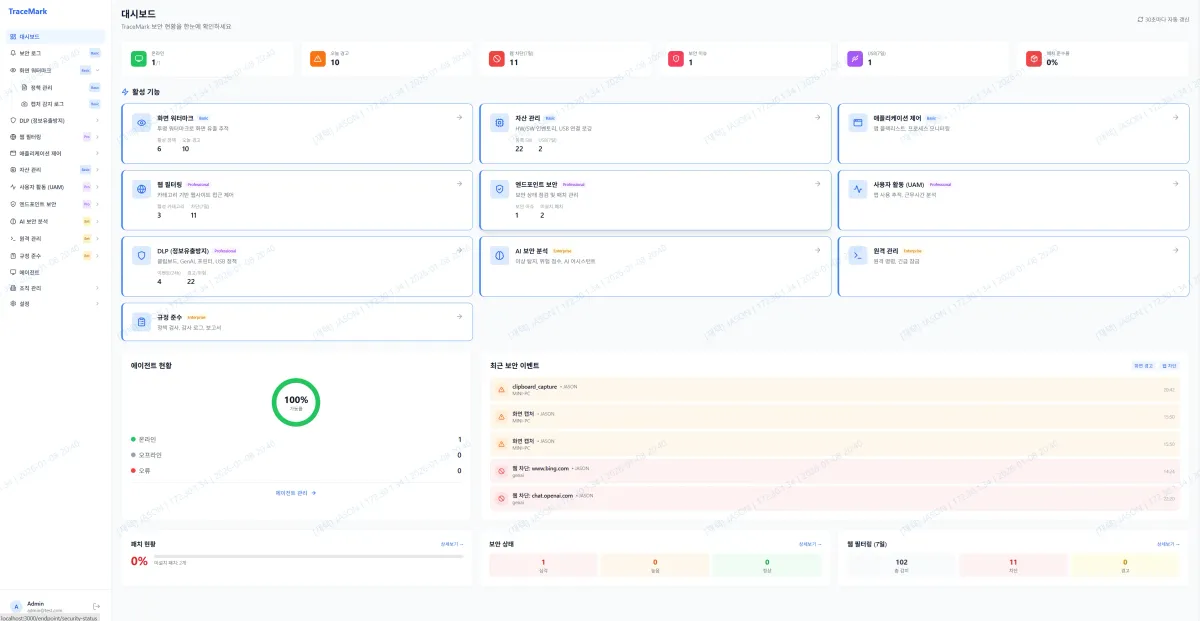This screenshot has width=1200, height=621.
Task: Click the 애플리케이션 제어 window icon card
Action: pos(1013,133)
